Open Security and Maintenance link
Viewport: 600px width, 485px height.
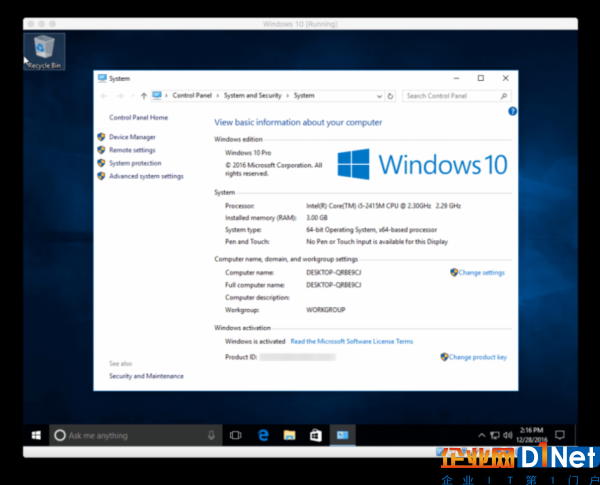[x=146, y=376]
